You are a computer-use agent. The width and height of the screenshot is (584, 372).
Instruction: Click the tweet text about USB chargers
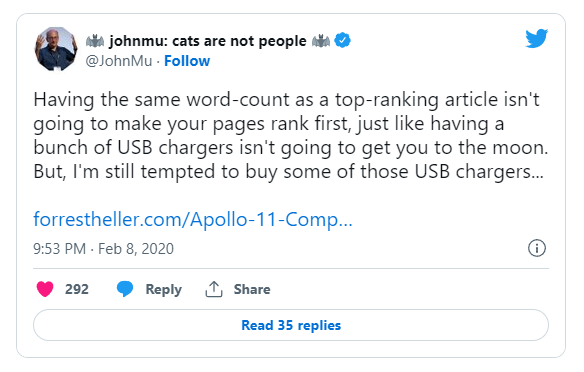point(291,136)
